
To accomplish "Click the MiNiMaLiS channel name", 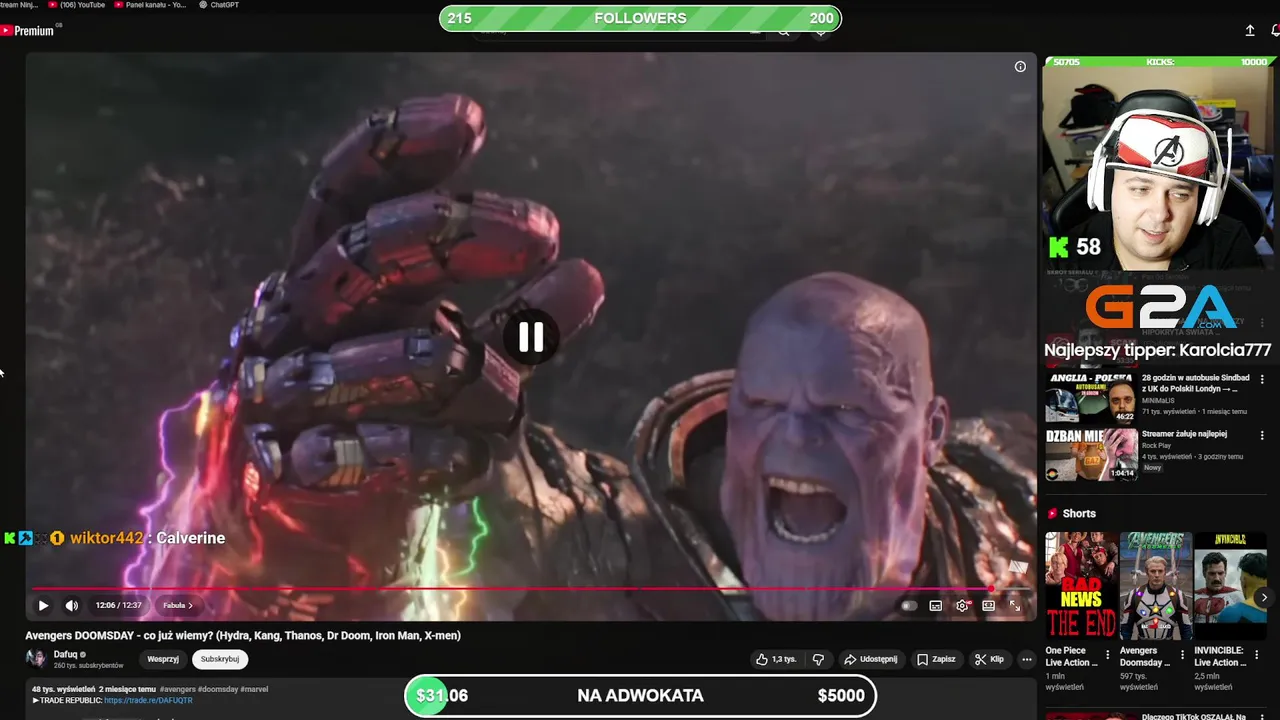I will pos(1157,402).
